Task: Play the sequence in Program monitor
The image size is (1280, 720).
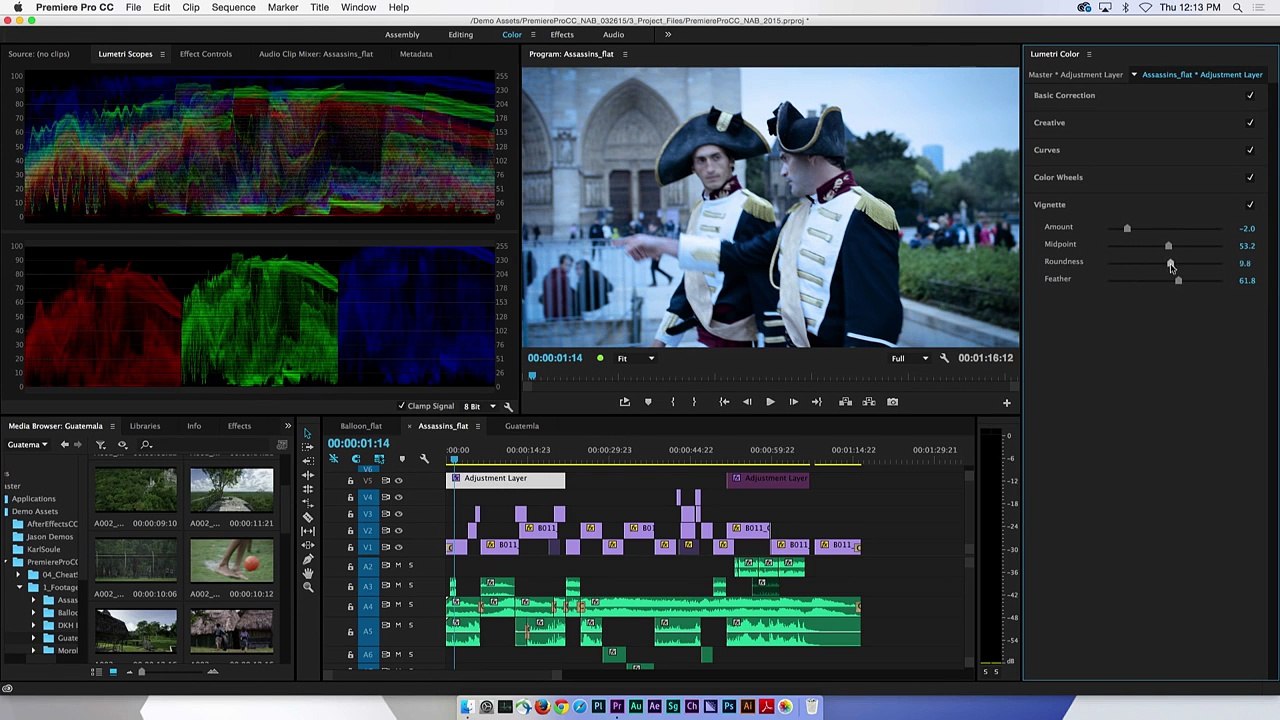Action: point(770,402)
